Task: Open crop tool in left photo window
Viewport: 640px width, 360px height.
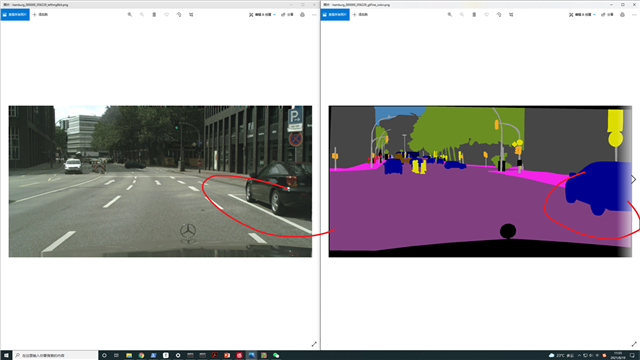Action: (x=191, y=15)
